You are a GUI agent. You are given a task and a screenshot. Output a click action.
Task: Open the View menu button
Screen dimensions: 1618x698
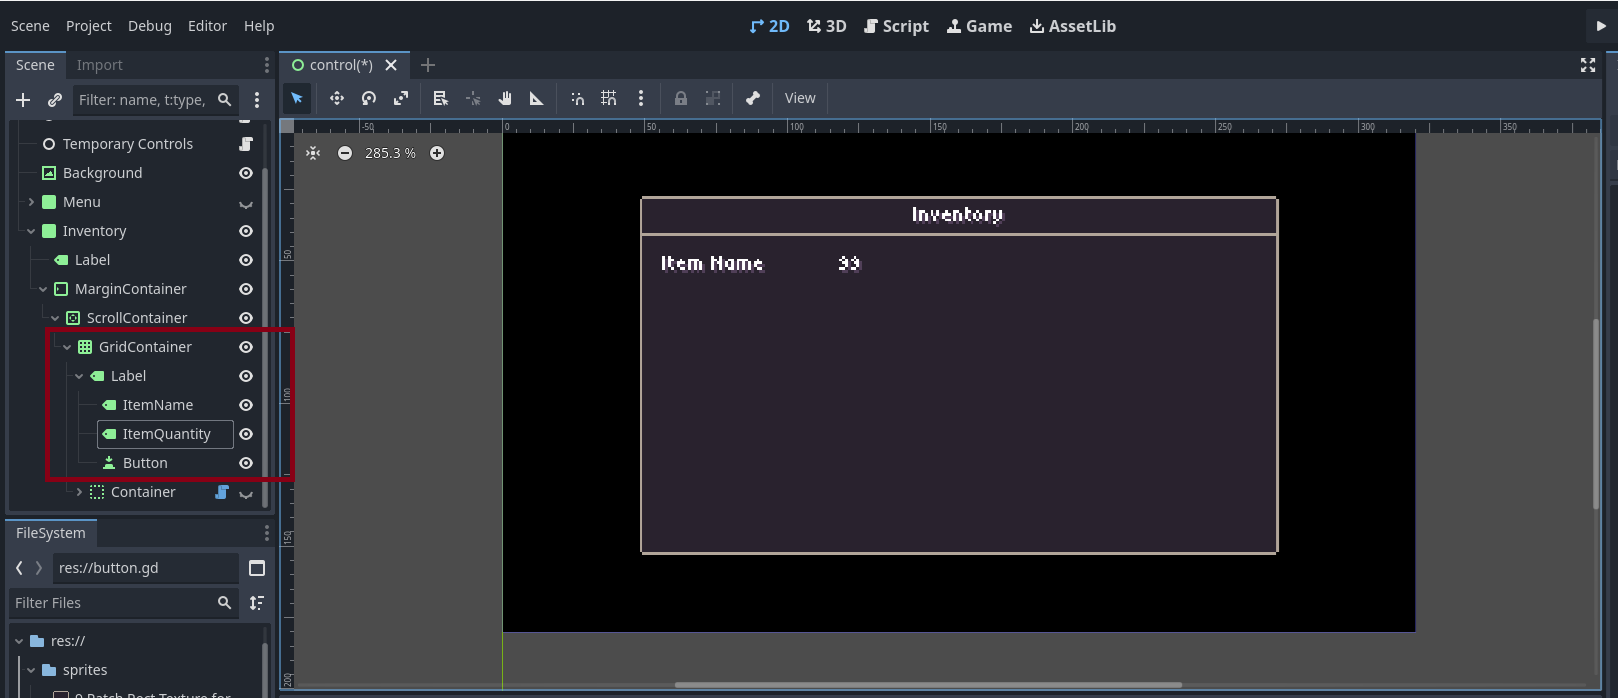tap(800, 98)
